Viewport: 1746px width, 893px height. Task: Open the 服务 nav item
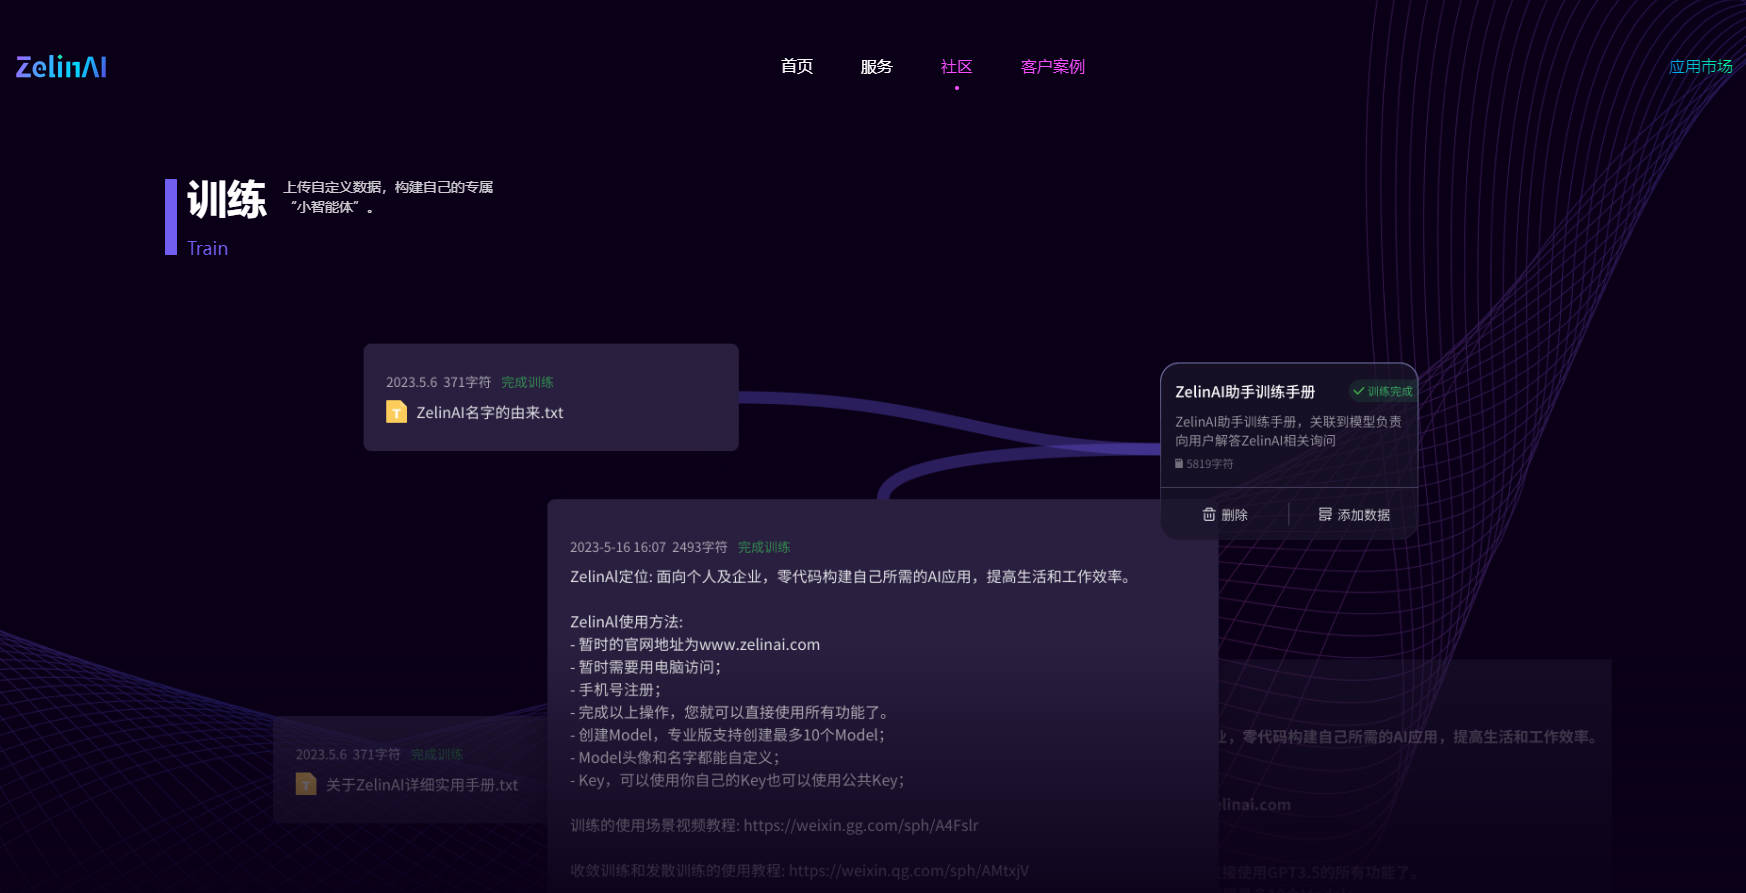point(876,67)
